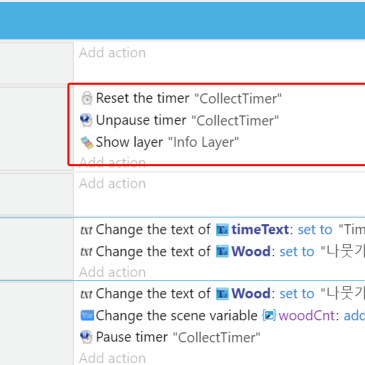Select the Show layer "Info Layer" action

[160, 142]
